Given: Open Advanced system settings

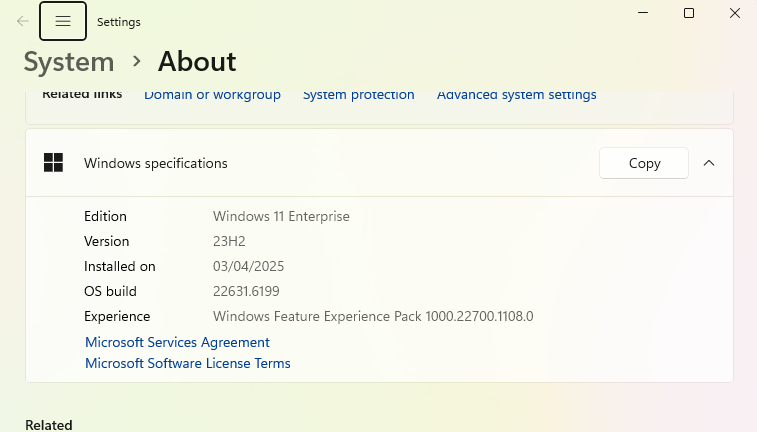Looking at the screenshot, I should tap(516, 95).
